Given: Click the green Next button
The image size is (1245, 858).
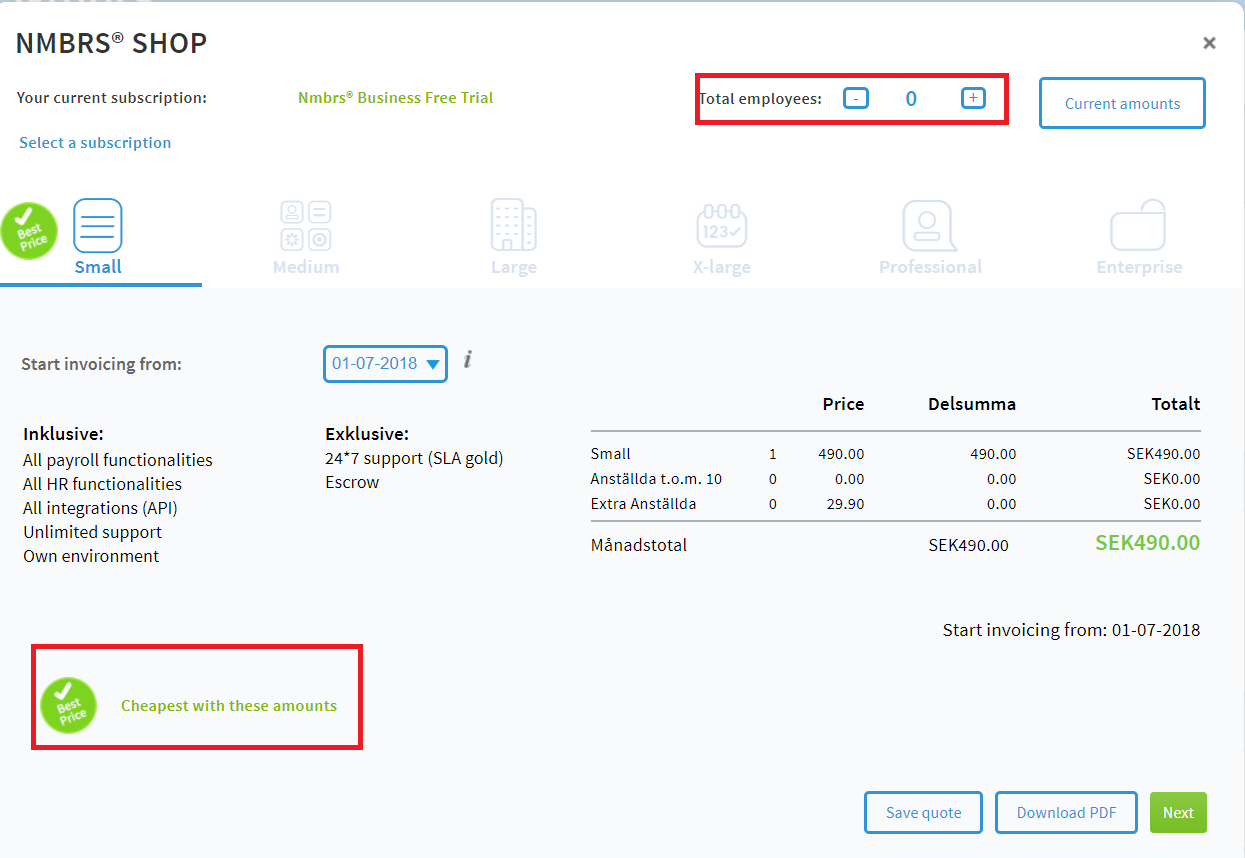Looking at the screenshot, I should point(1178,813).
